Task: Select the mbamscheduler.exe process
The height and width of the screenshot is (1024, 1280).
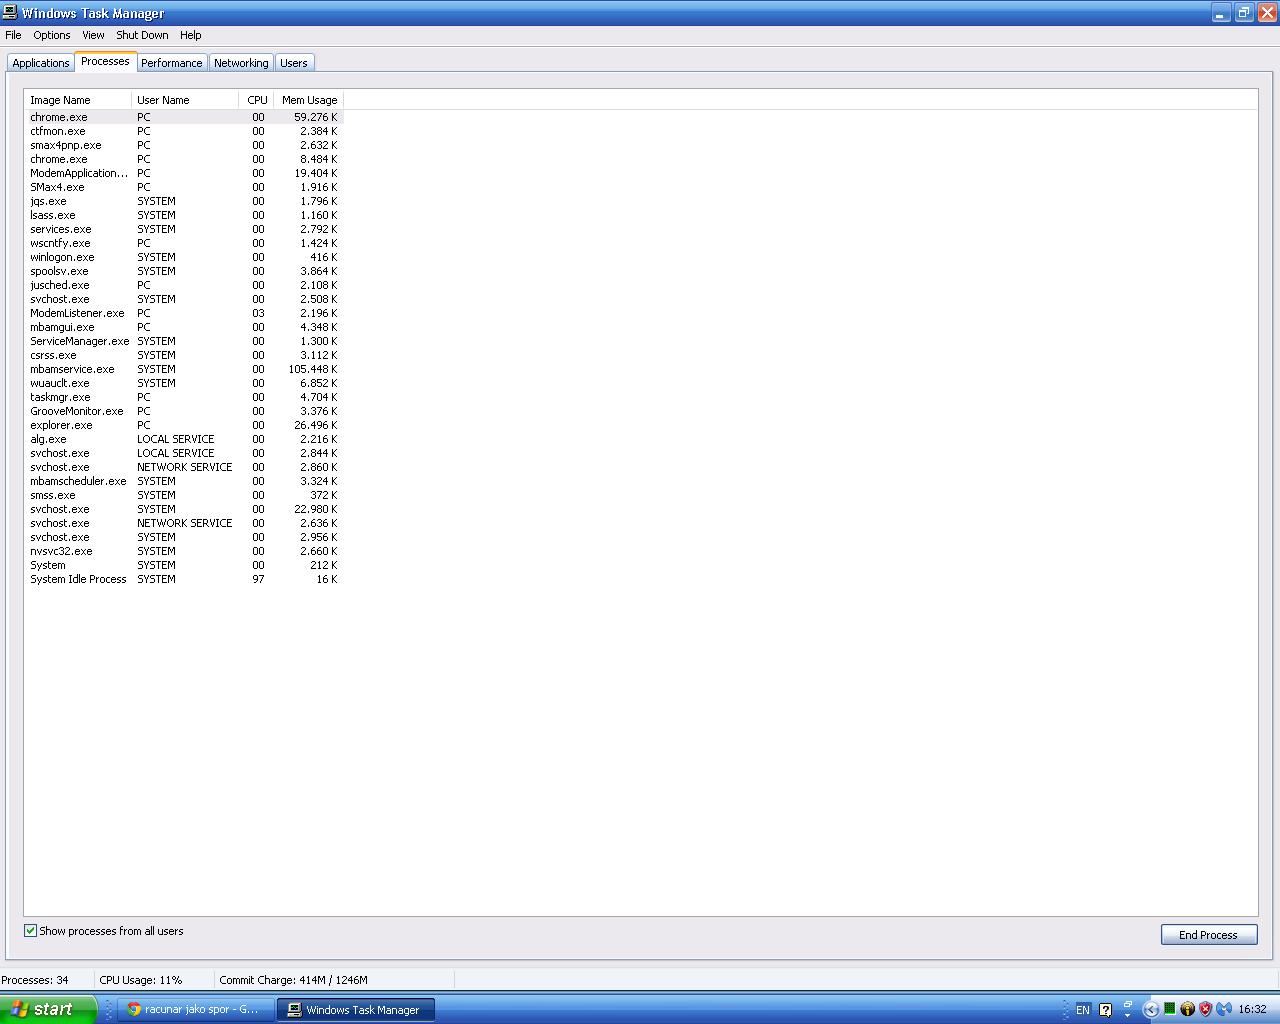Action: [x=184, y=481]
